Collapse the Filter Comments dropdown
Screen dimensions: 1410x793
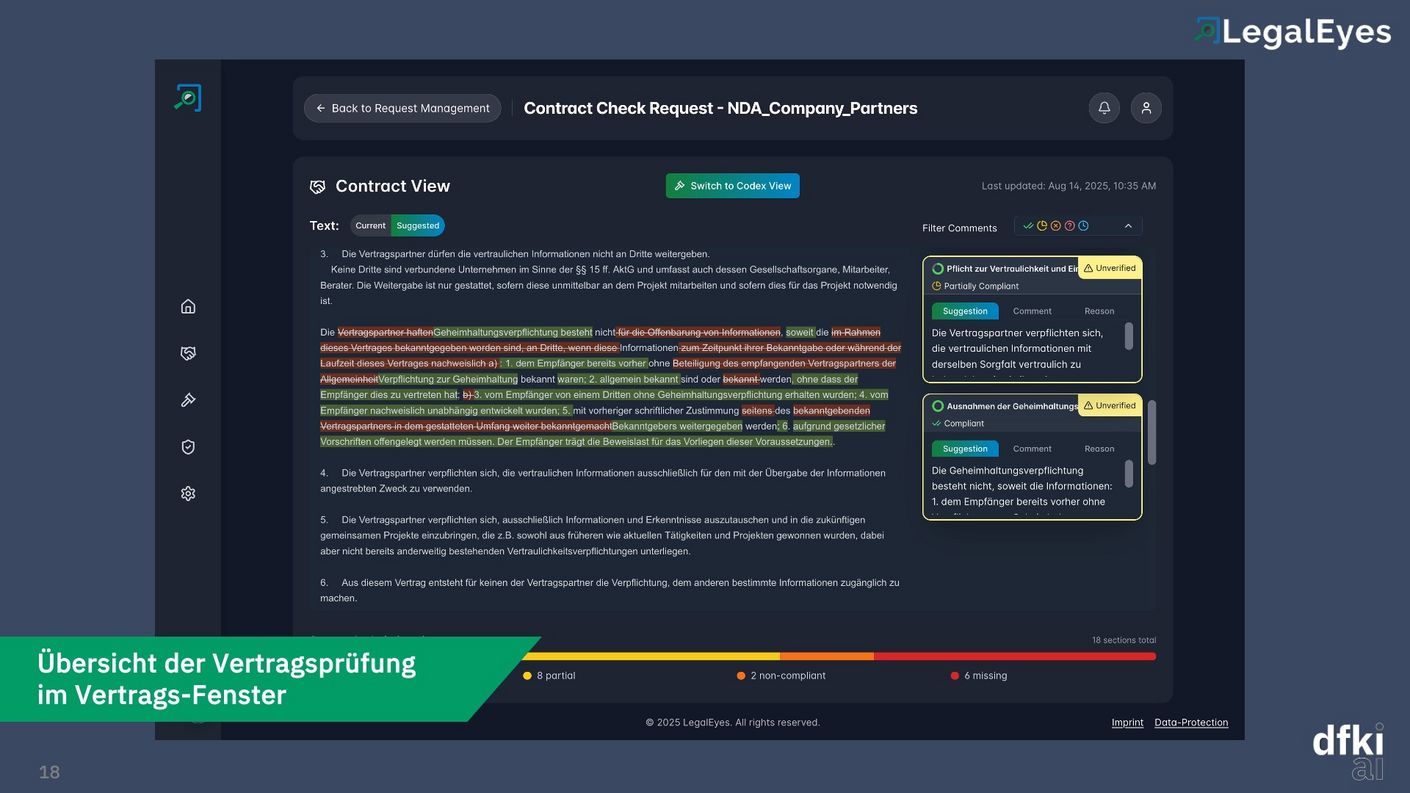click(1128, 227)
